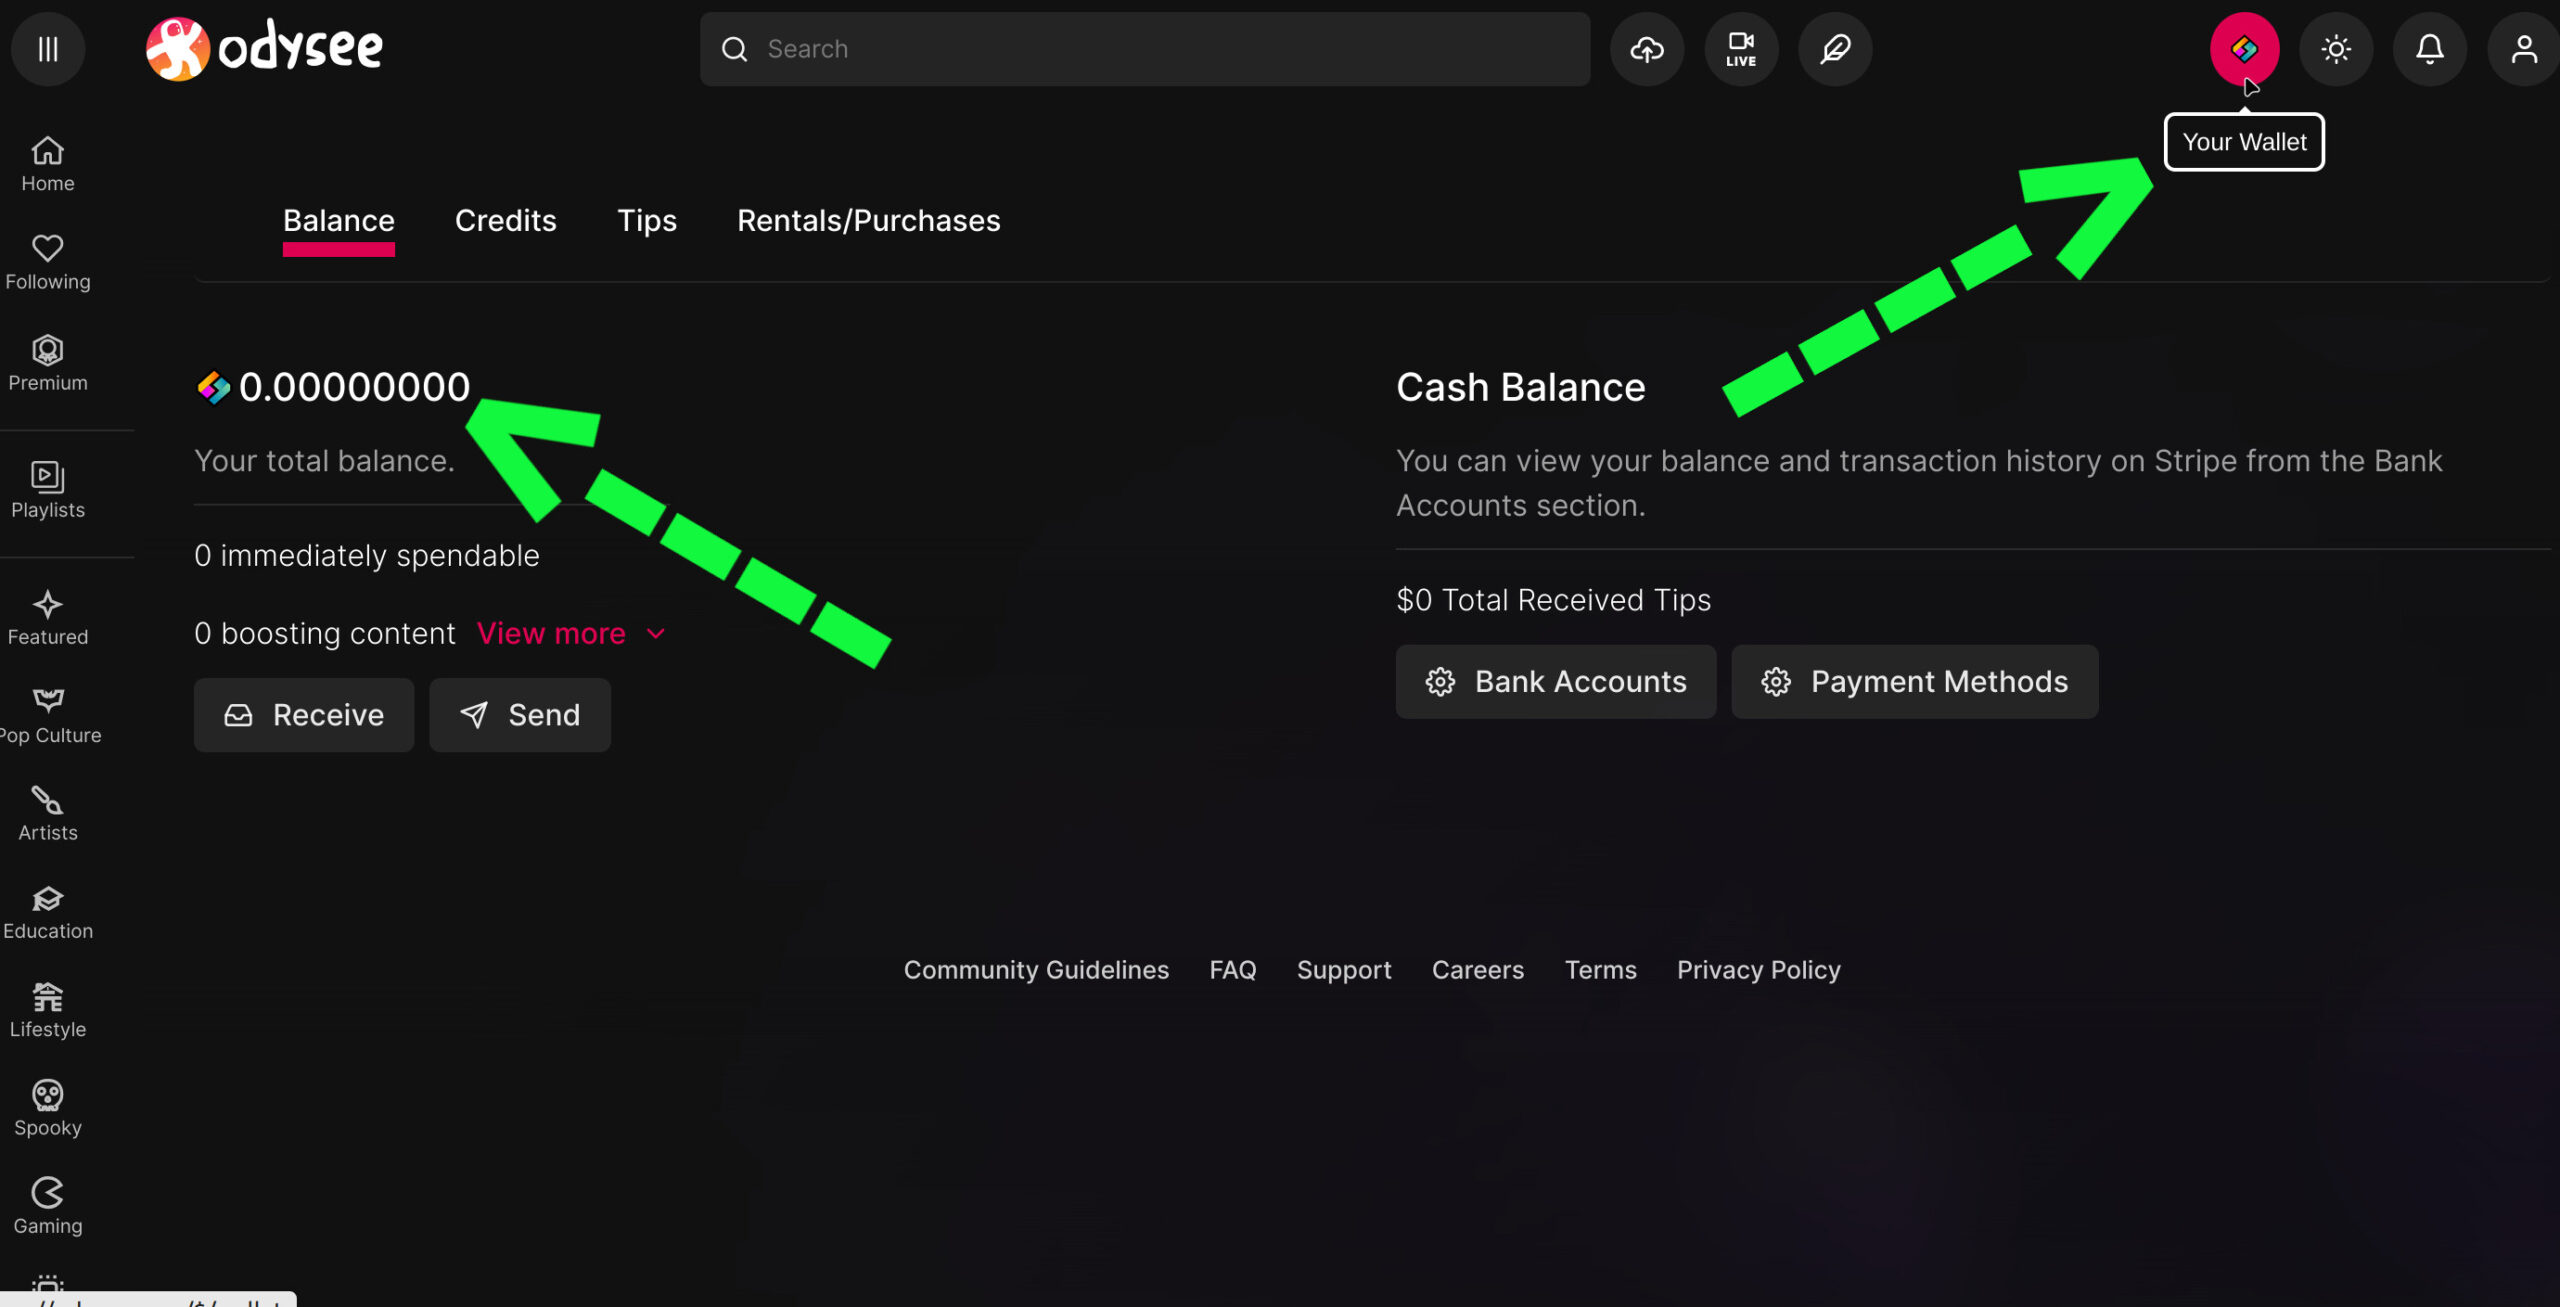
Task: Open the upload/publish icon
Action: click(1648, 48)
